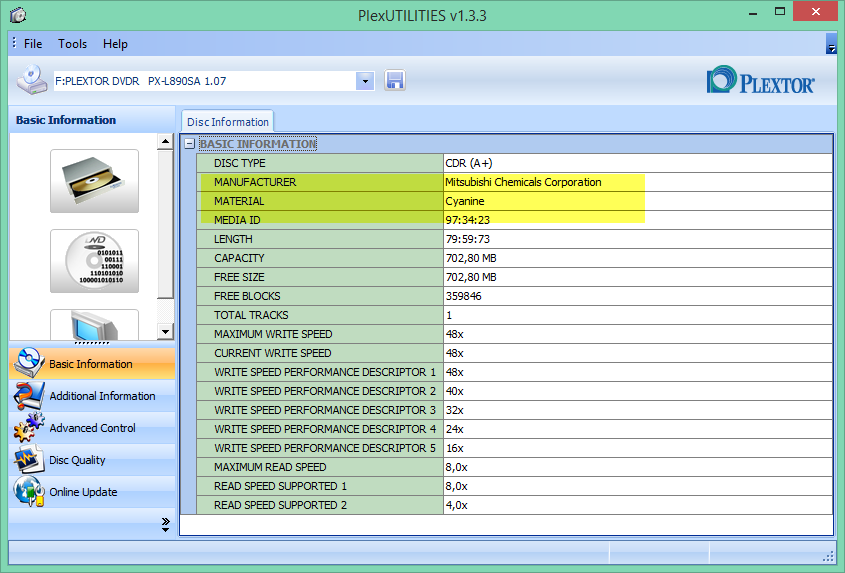Select MAXIMUM WRITE SPEED row label
Image resolution: width=845 pixels, height=573 pixels.
pyautogui.click(x=273, y=334)
